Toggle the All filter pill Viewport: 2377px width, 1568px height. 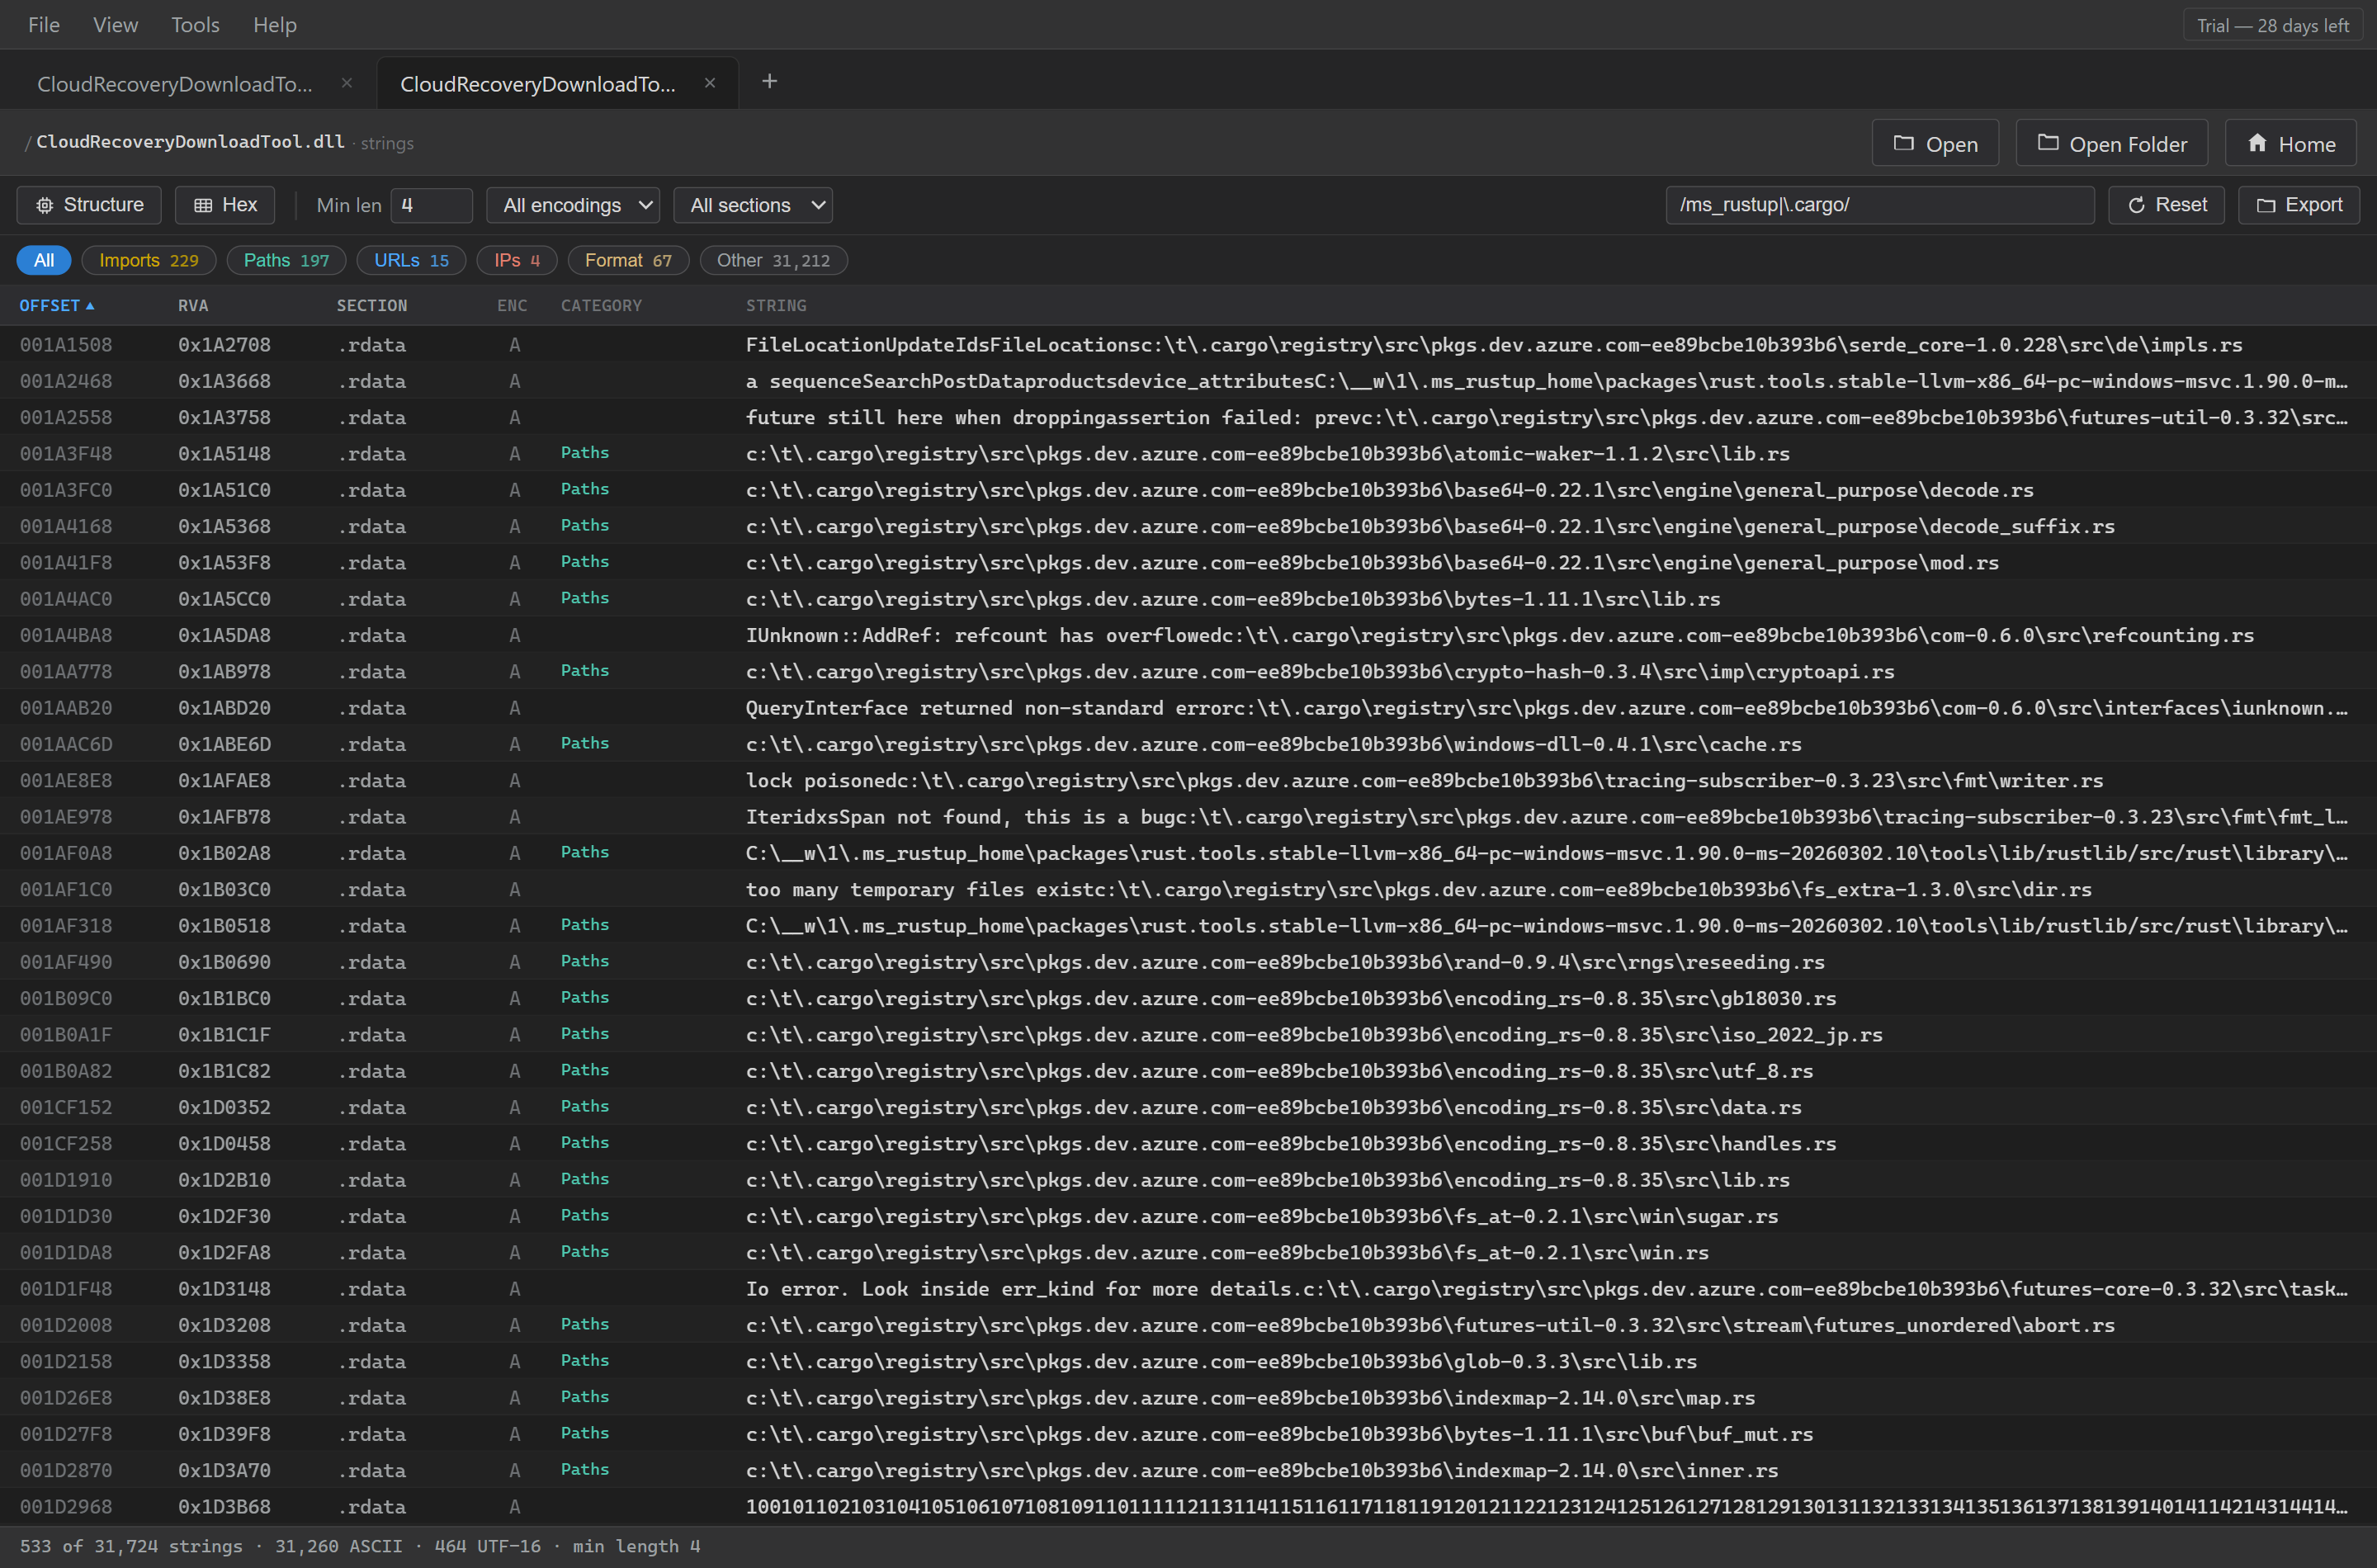click(44, 260)
